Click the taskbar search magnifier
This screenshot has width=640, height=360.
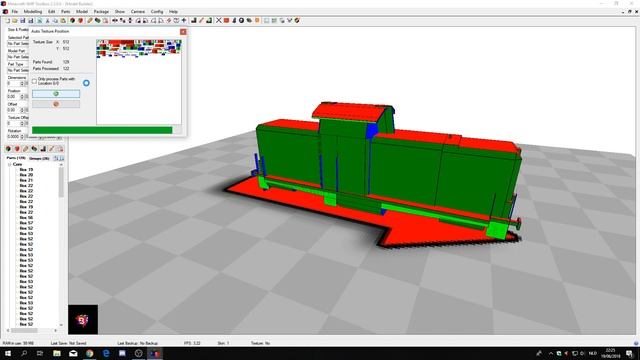tap(24, 353)
